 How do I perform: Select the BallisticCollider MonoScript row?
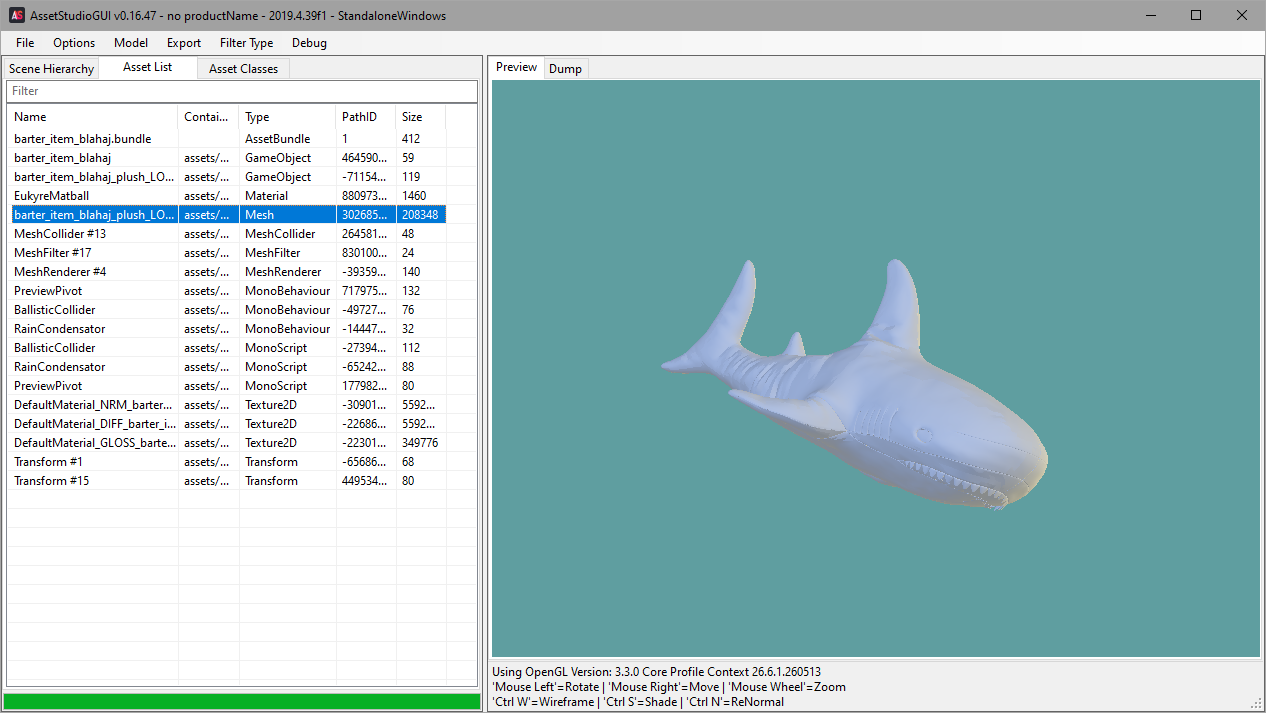tap(227, 348)
